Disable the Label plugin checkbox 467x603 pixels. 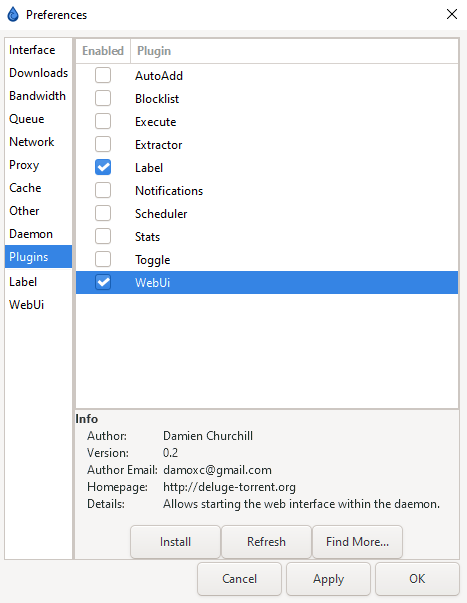pyautogui.click(x=103, y=167)
